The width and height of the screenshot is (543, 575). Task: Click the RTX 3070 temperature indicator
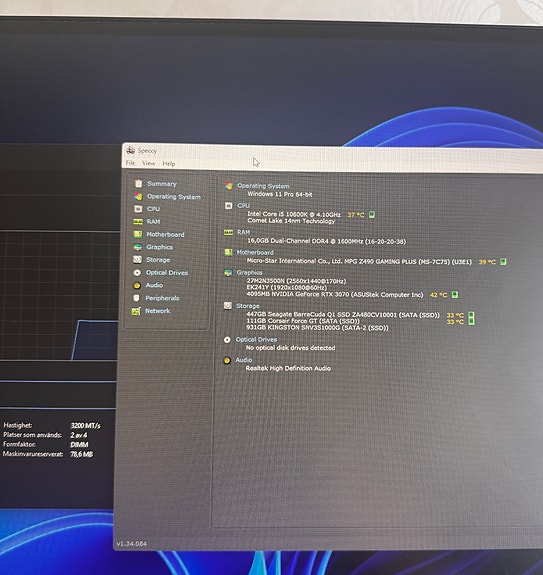(x=455, y=294)
